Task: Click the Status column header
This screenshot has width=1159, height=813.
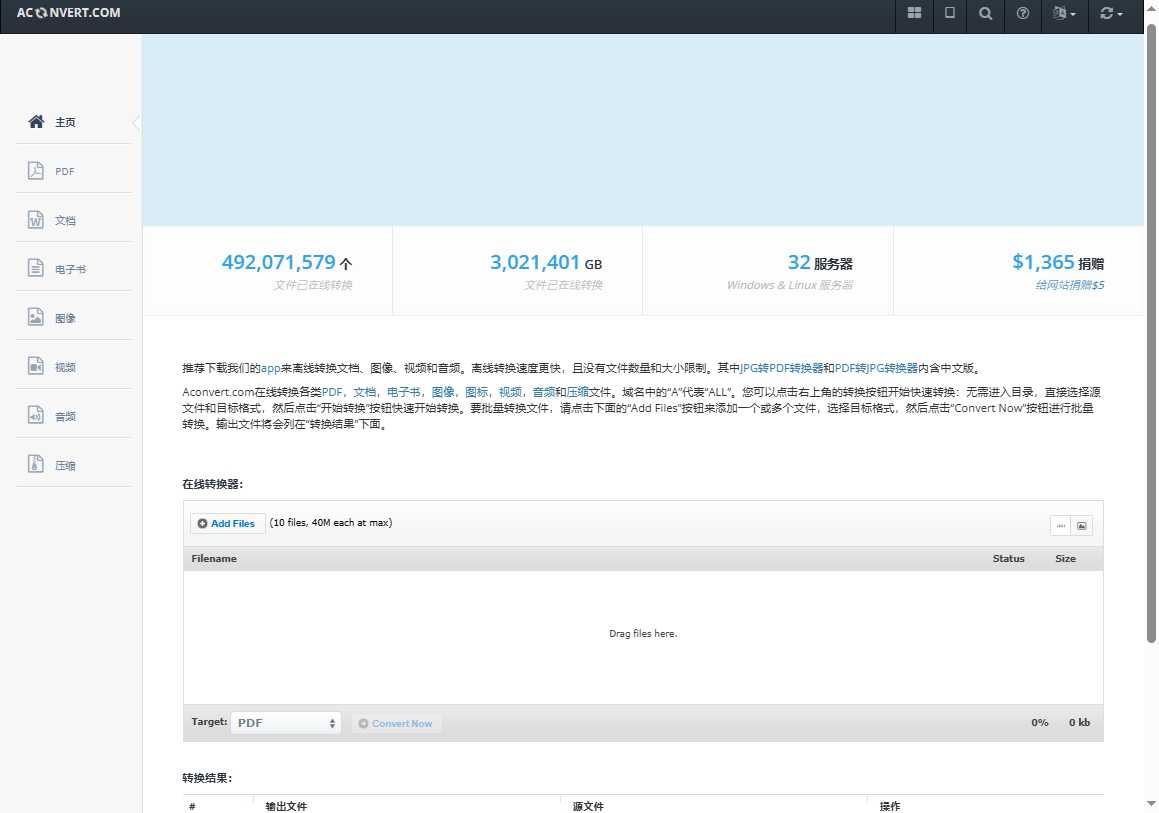Action: [x=1008, y=559]
